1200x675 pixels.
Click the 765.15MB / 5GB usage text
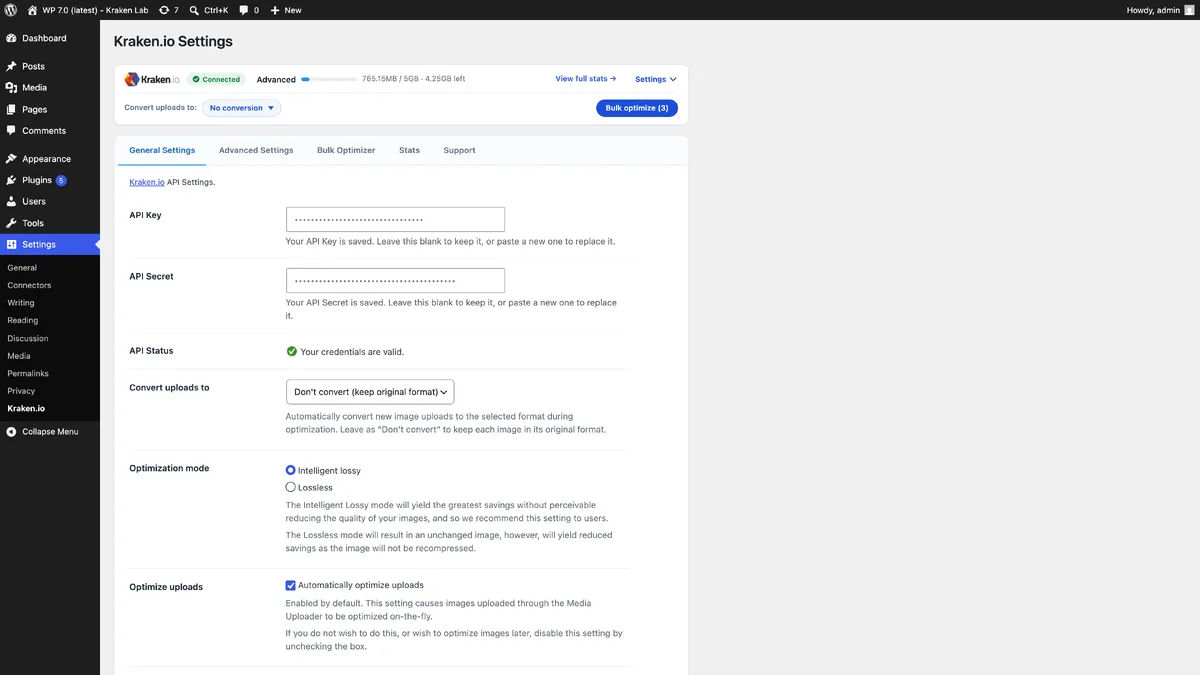pyautogui.click(x=413, y=79)
